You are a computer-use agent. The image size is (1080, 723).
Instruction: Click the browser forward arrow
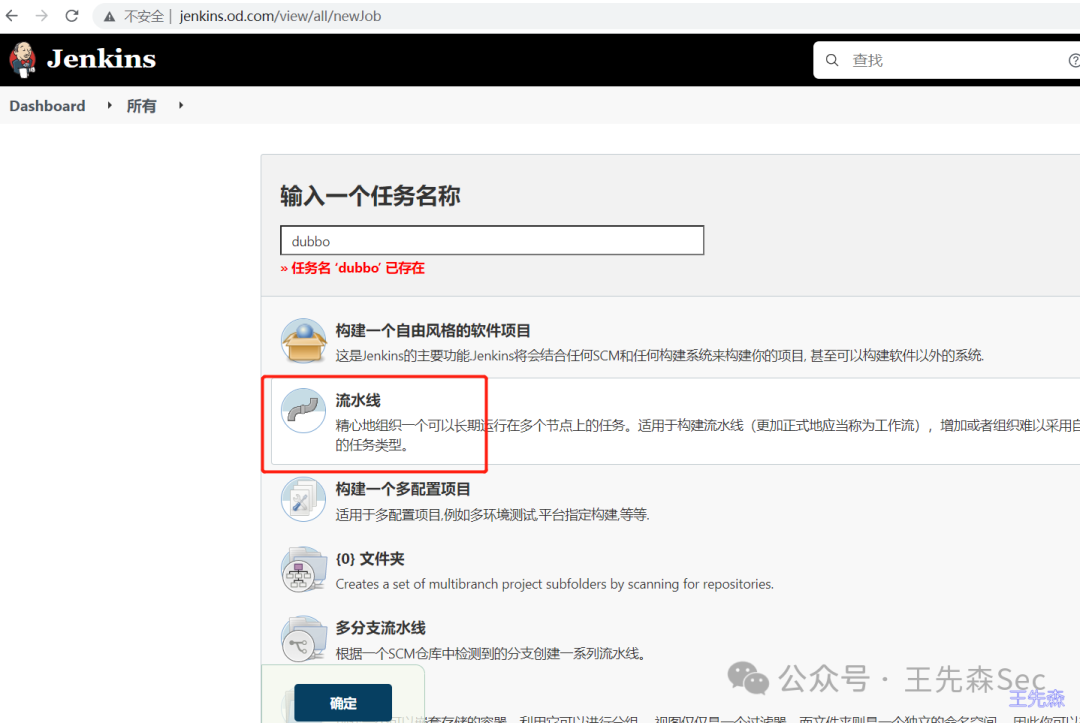(x=42, y=15)
